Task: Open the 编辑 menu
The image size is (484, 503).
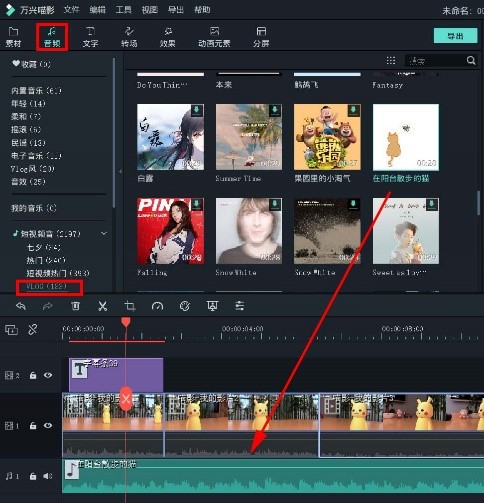Action: click(x=97, y=10)
